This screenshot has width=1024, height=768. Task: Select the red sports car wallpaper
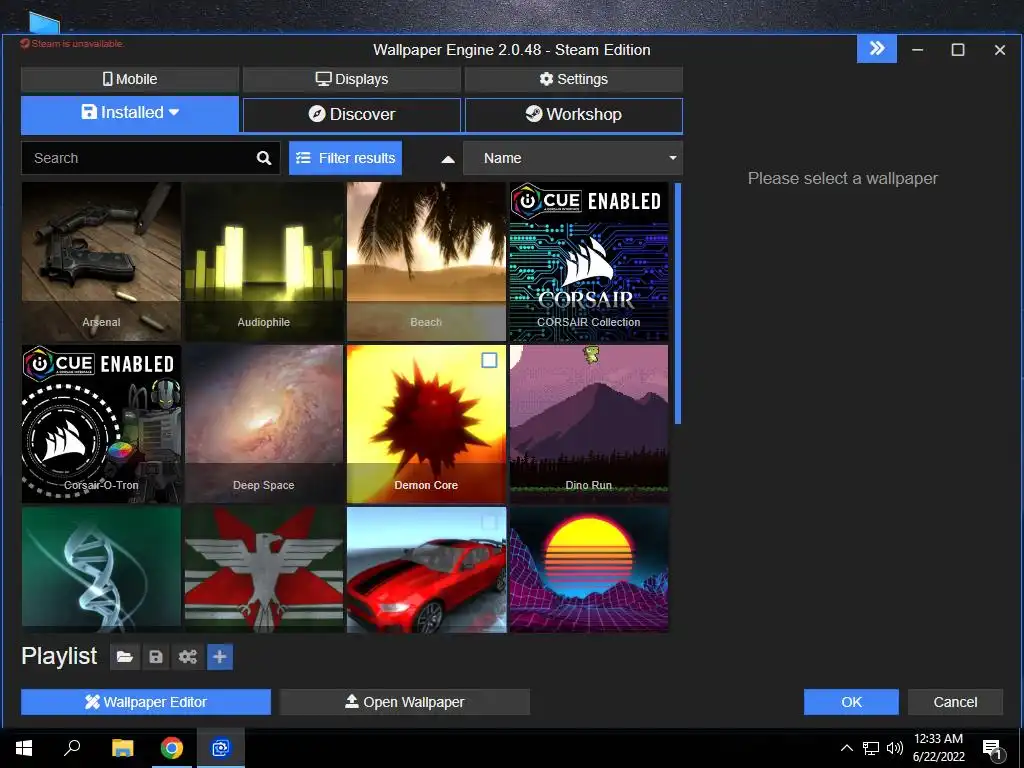coord(426,570)
